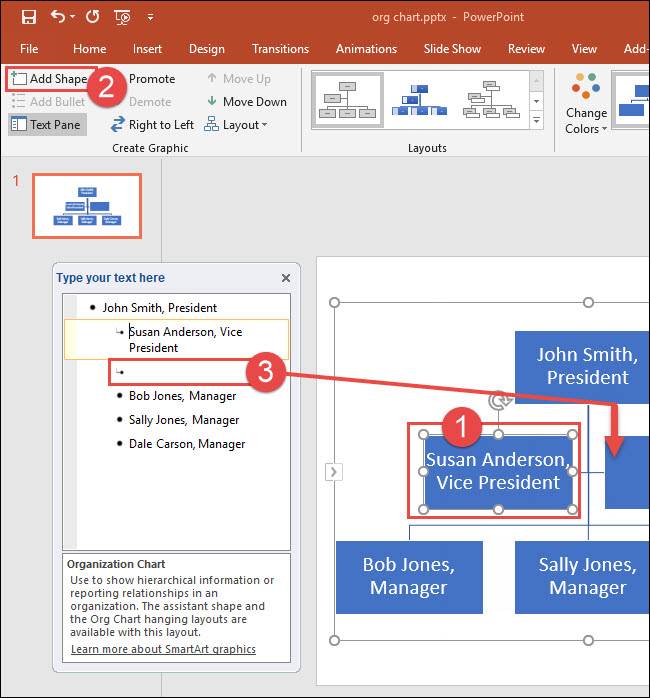Click the Add Shape button
The width and height of the screenshot is (650, 698).
(x=50, y=79)
